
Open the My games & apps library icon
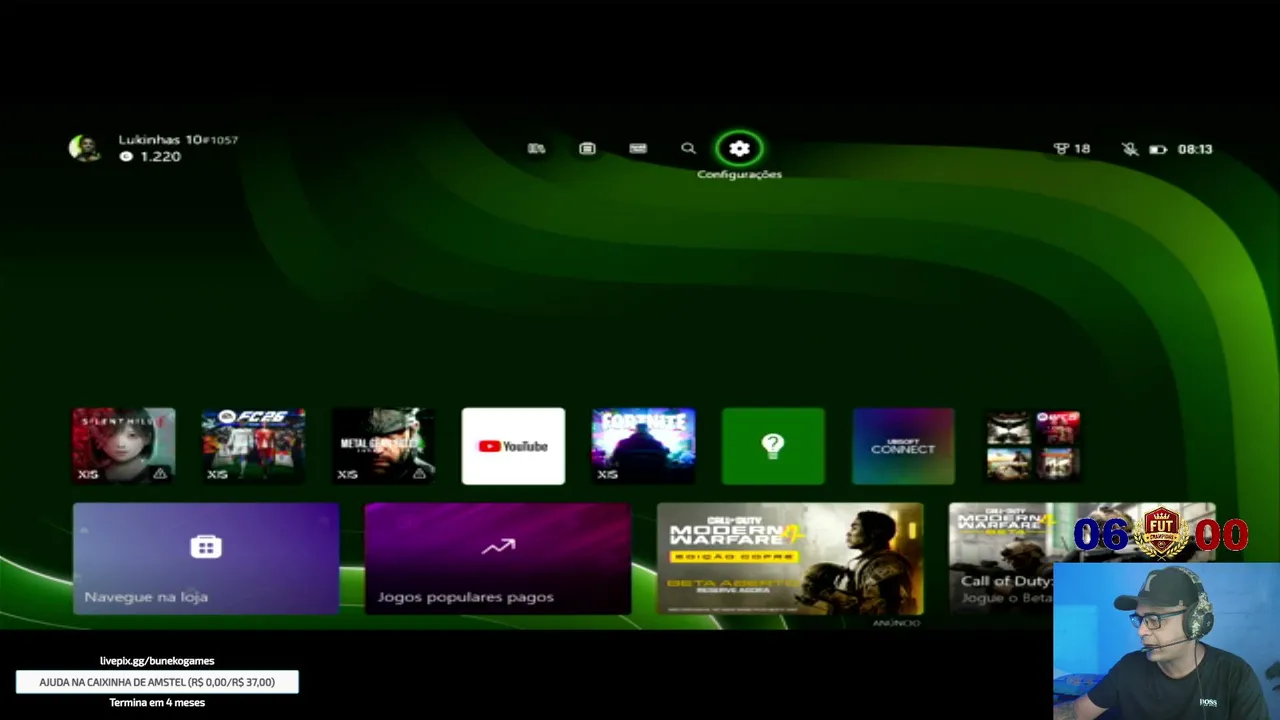point(536,148)
